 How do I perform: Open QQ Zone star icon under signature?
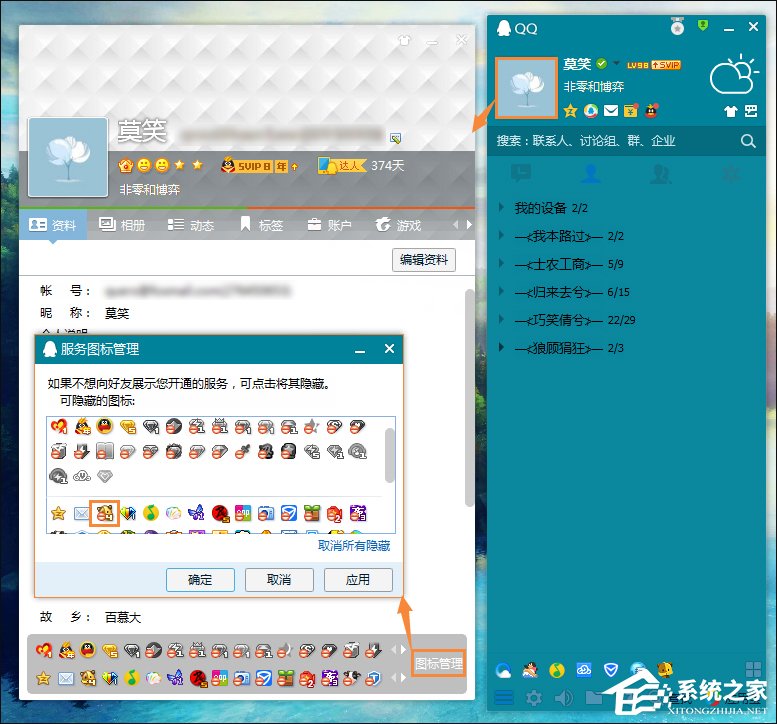coord(570,111)
